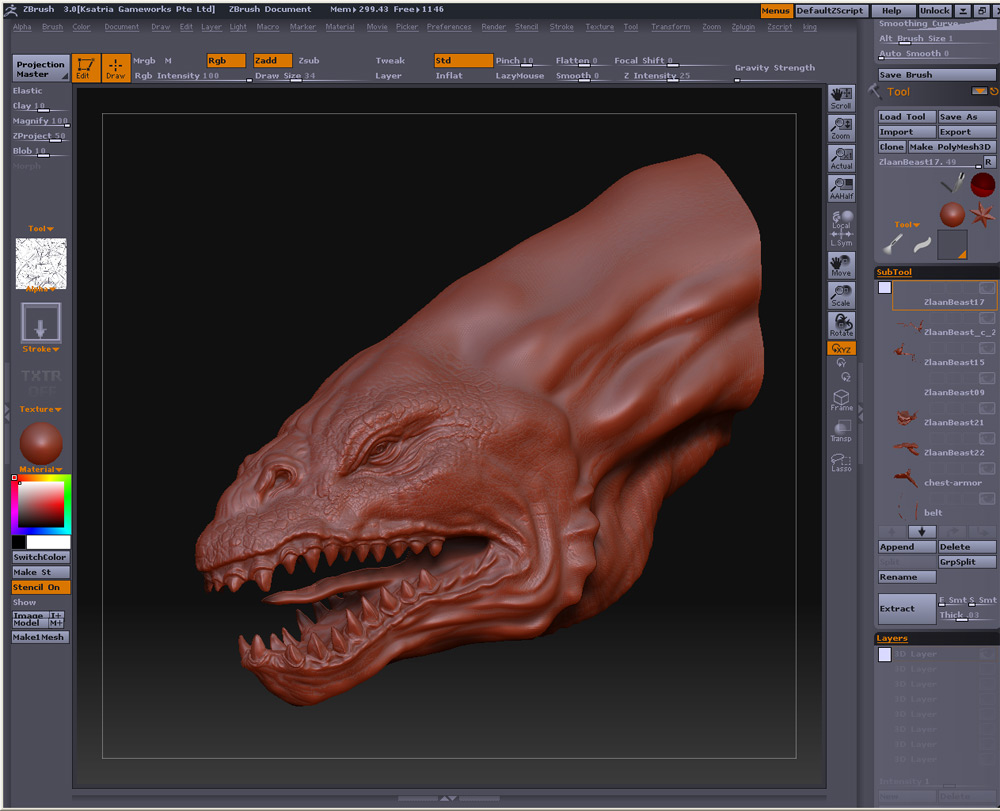Select the chest-armor subtool thumbnail
1000x811 pixels.
[x=906, y=478]
